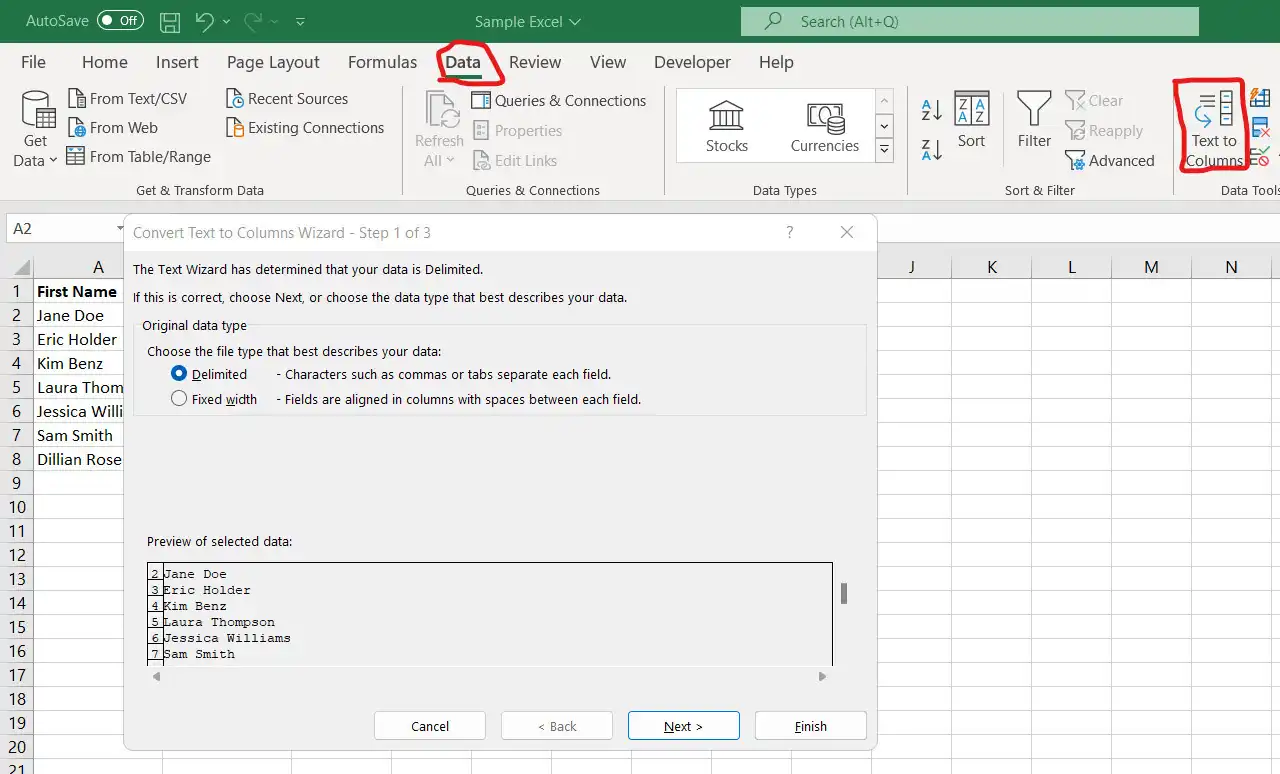Screen dimensions: 1280x774
Task: Expand the Sample Excel title dropdown
Action: 575,22
